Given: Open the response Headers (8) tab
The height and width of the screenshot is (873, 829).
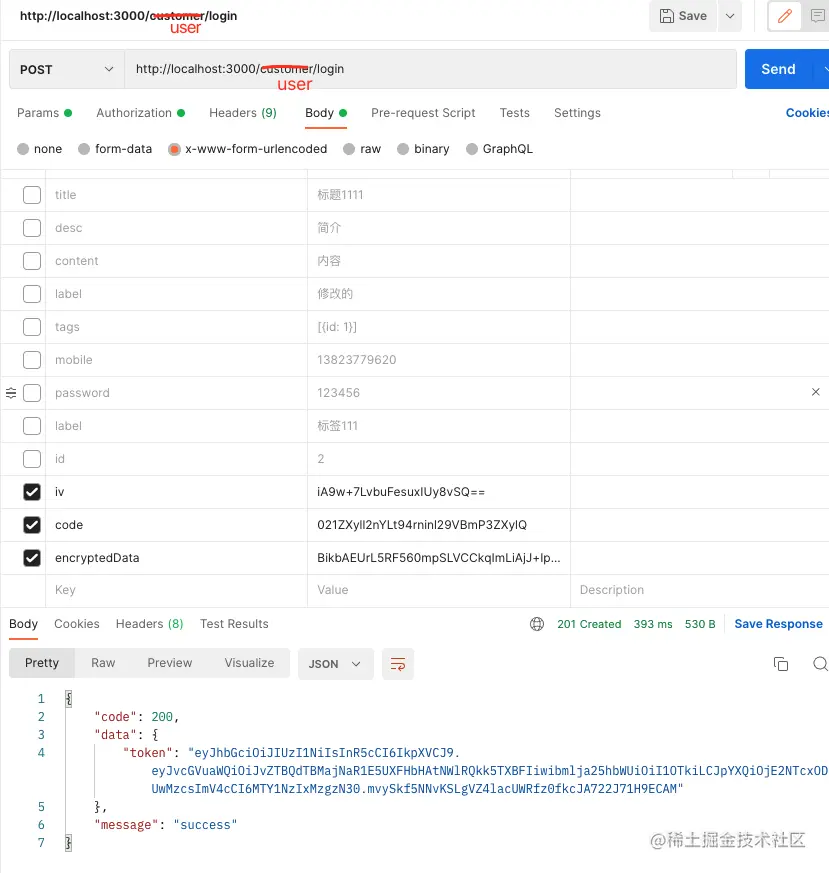Looking at the screenshot, I should coord(149,624).
